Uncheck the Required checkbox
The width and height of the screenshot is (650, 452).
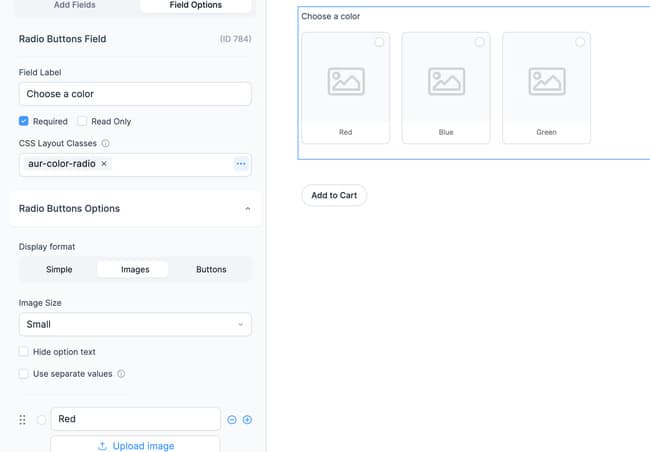coord(24,121)
